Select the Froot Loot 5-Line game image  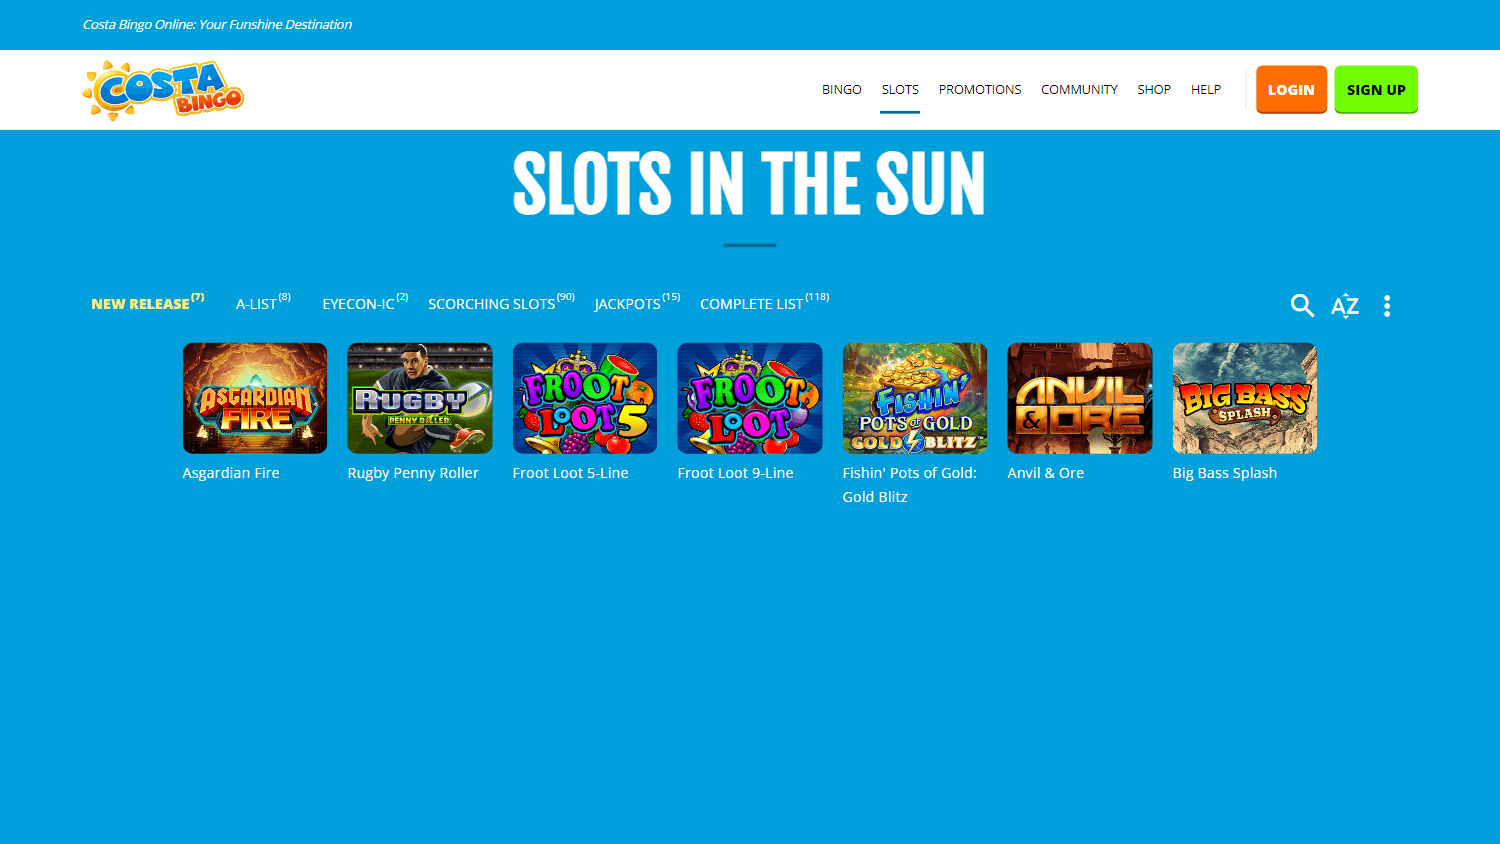[x=585, y=398]
